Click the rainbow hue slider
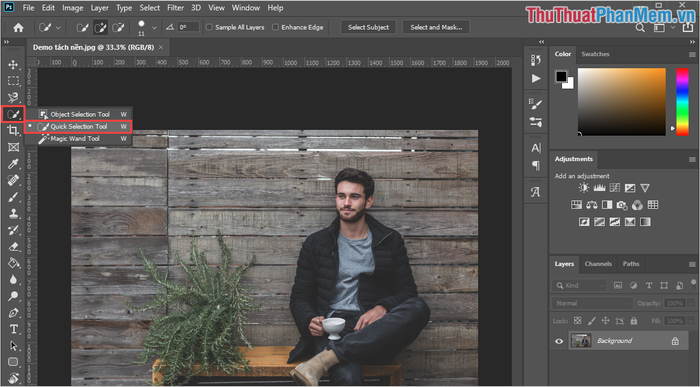The width and height of the screenshot is (700, 387). pyautogui.click(x=682, y=102)
